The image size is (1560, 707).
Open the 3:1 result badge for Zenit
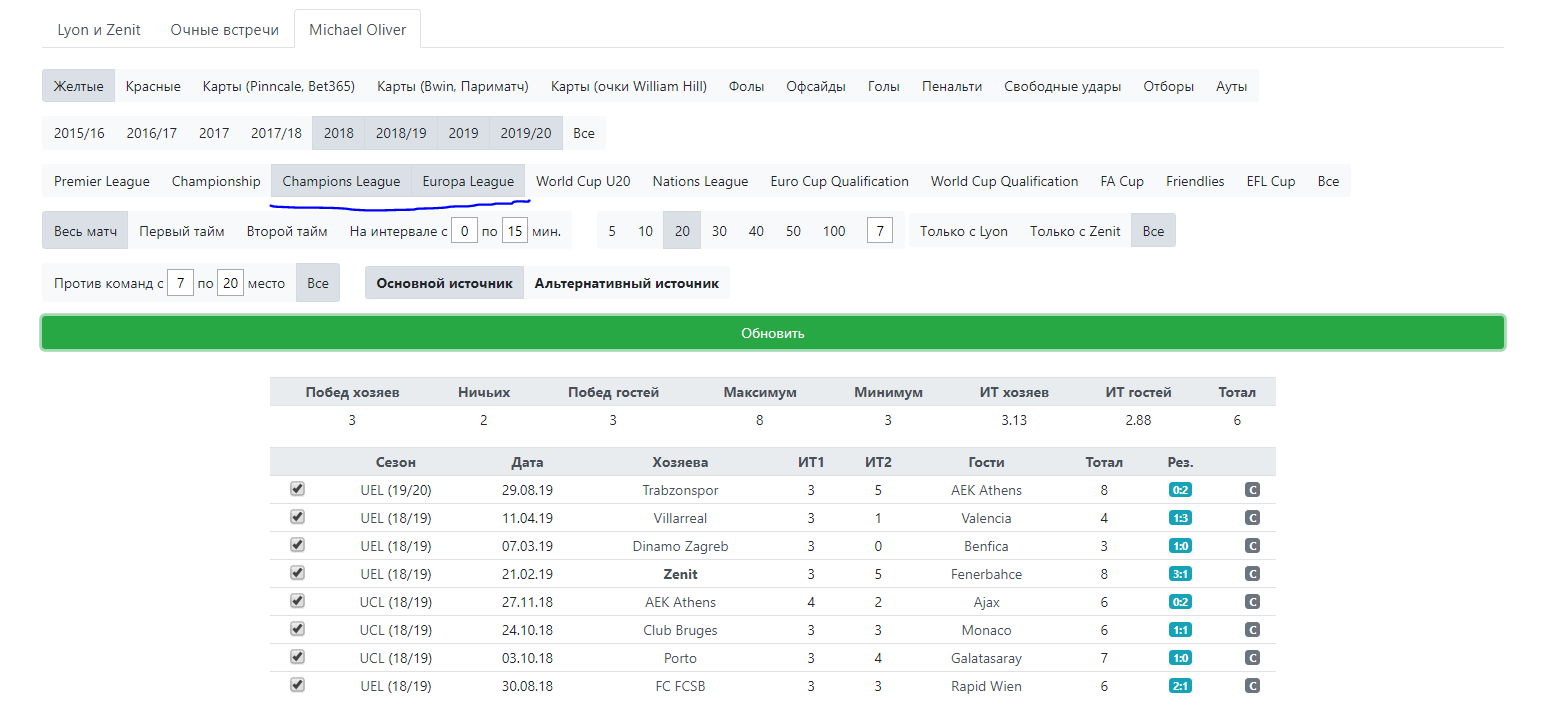[x=1180, y=574]
